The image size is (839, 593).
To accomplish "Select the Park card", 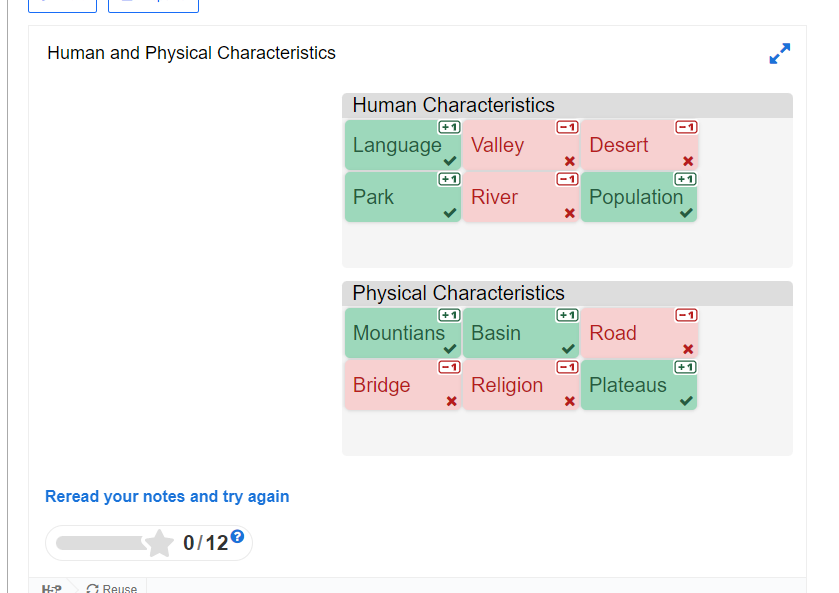I will [x=403, y=197].
